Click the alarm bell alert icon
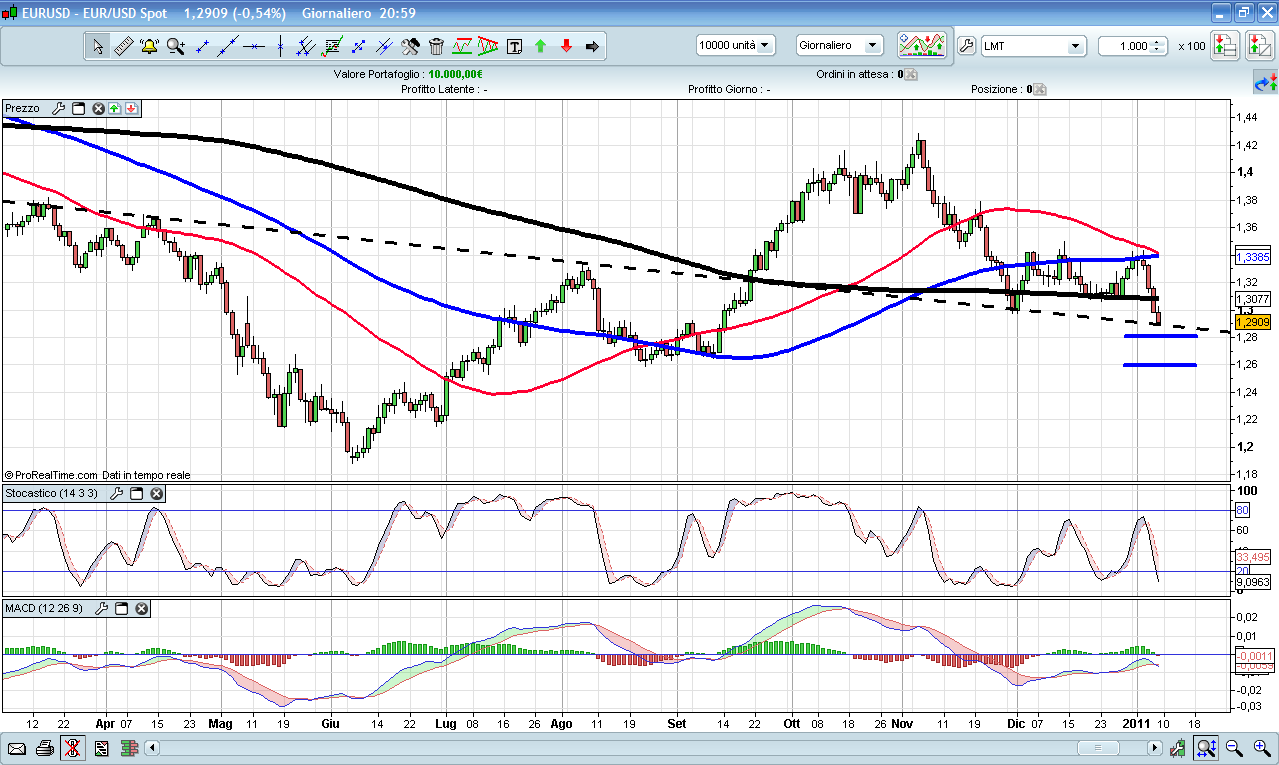This screenshot has width=1279, height=765. point(150,46)
